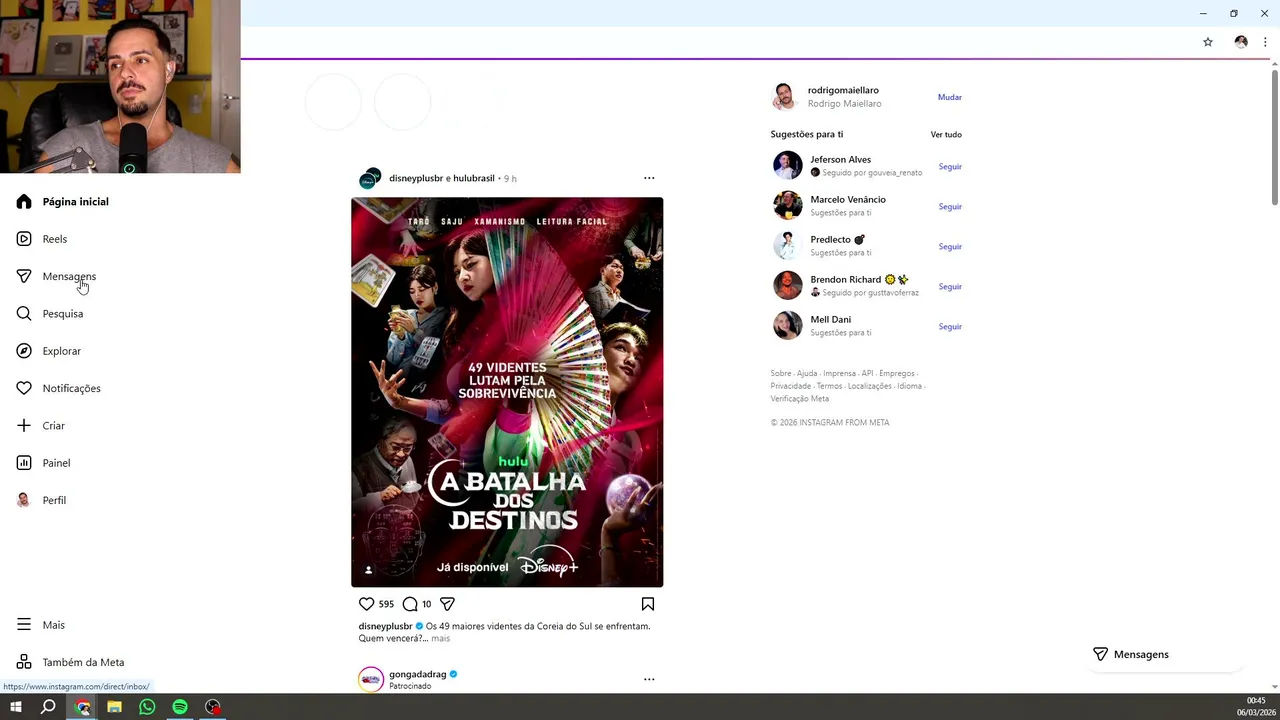This screenshot has height=720, width=1280.
Task: Open Marcelo Venâncio profile picture
Action: (788, 205)
